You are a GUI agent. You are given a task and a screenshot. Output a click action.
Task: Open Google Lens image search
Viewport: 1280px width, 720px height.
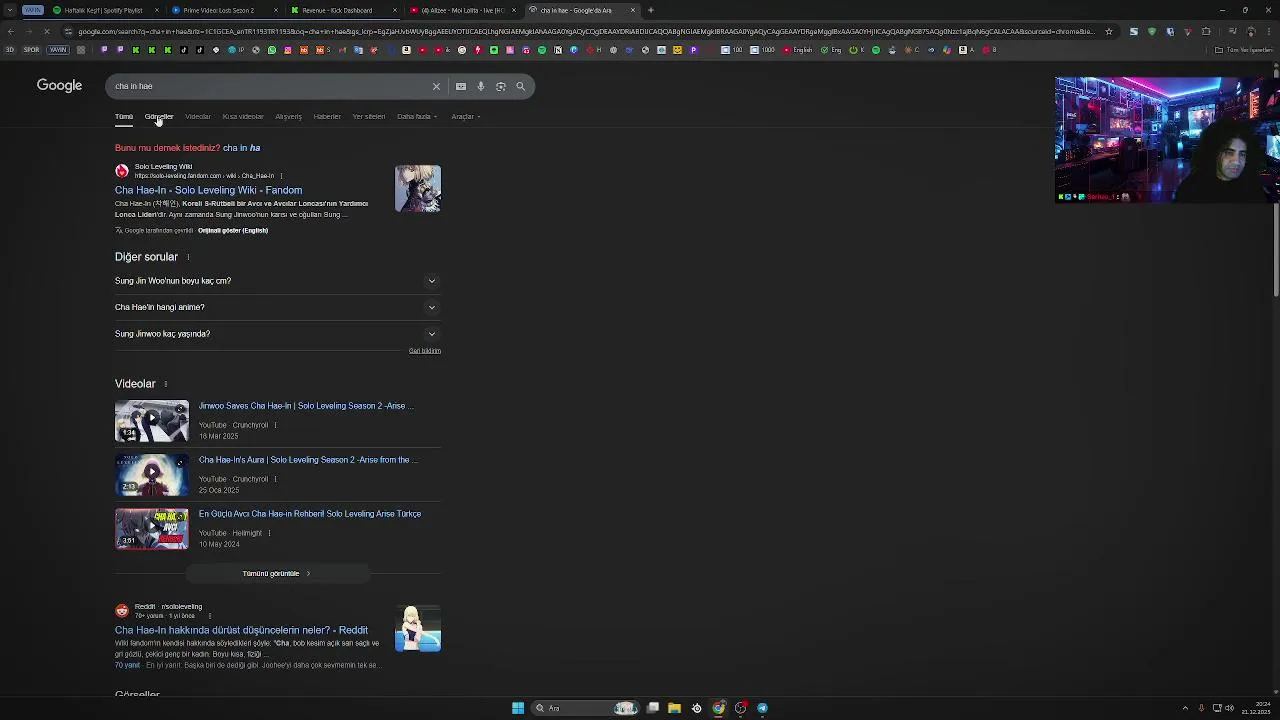coord(501,86)
